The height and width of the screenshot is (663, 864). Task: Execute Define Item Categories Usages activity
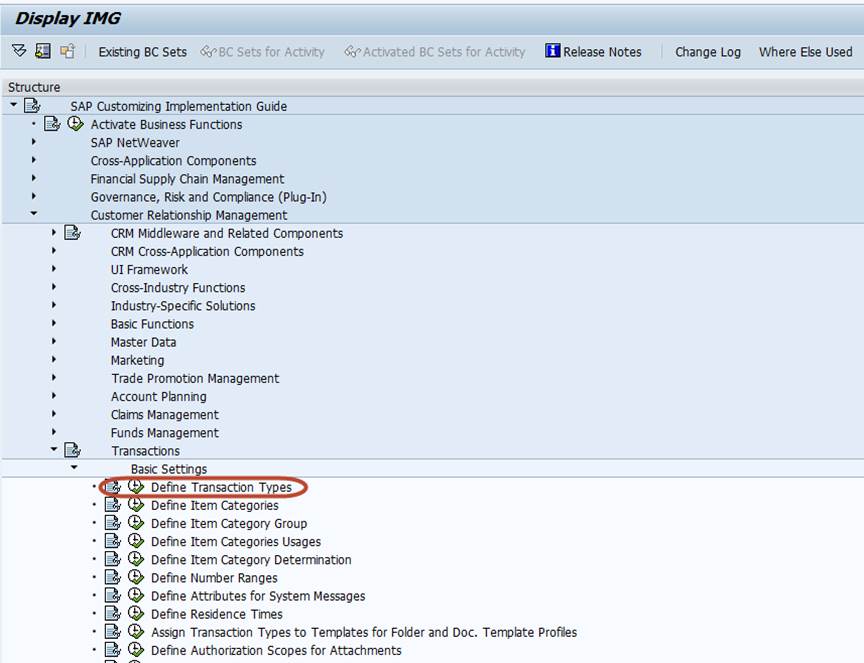(x=136, y=541)
